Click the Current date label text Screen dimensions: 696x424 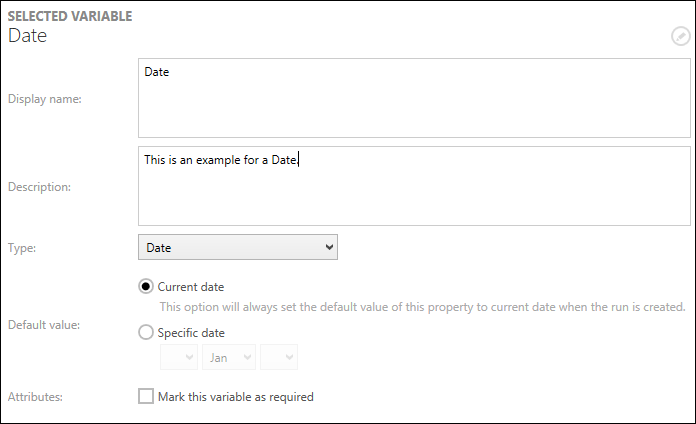click(x=191, y=287)
